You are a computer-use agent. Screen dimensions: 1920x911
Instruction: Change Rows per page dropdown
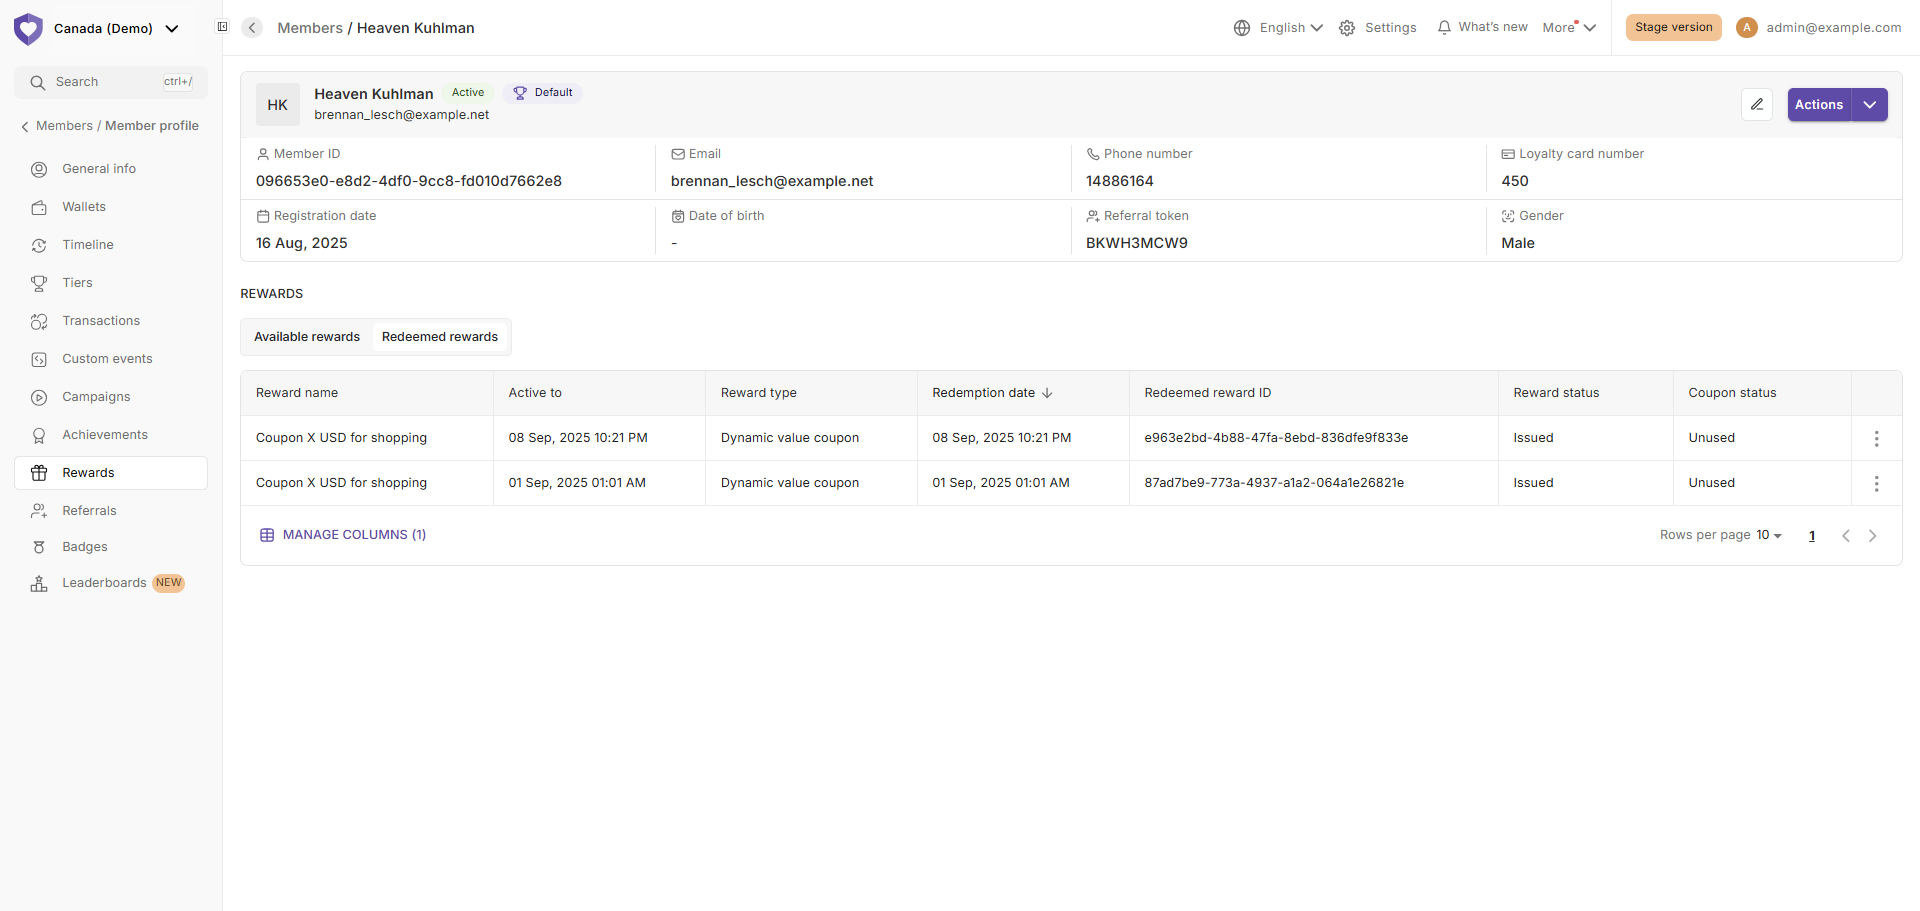1768,535
